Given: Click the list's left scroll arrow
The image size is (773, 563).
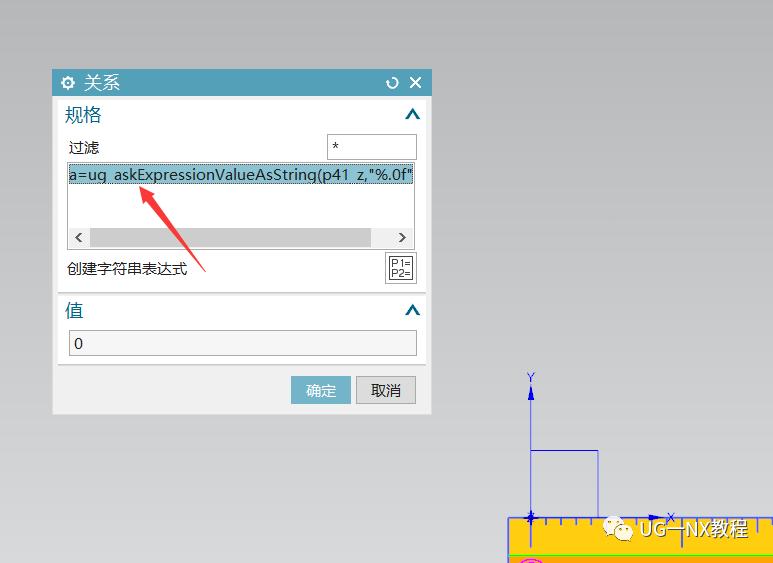Looking at the screenshot, I should [79, 238].
